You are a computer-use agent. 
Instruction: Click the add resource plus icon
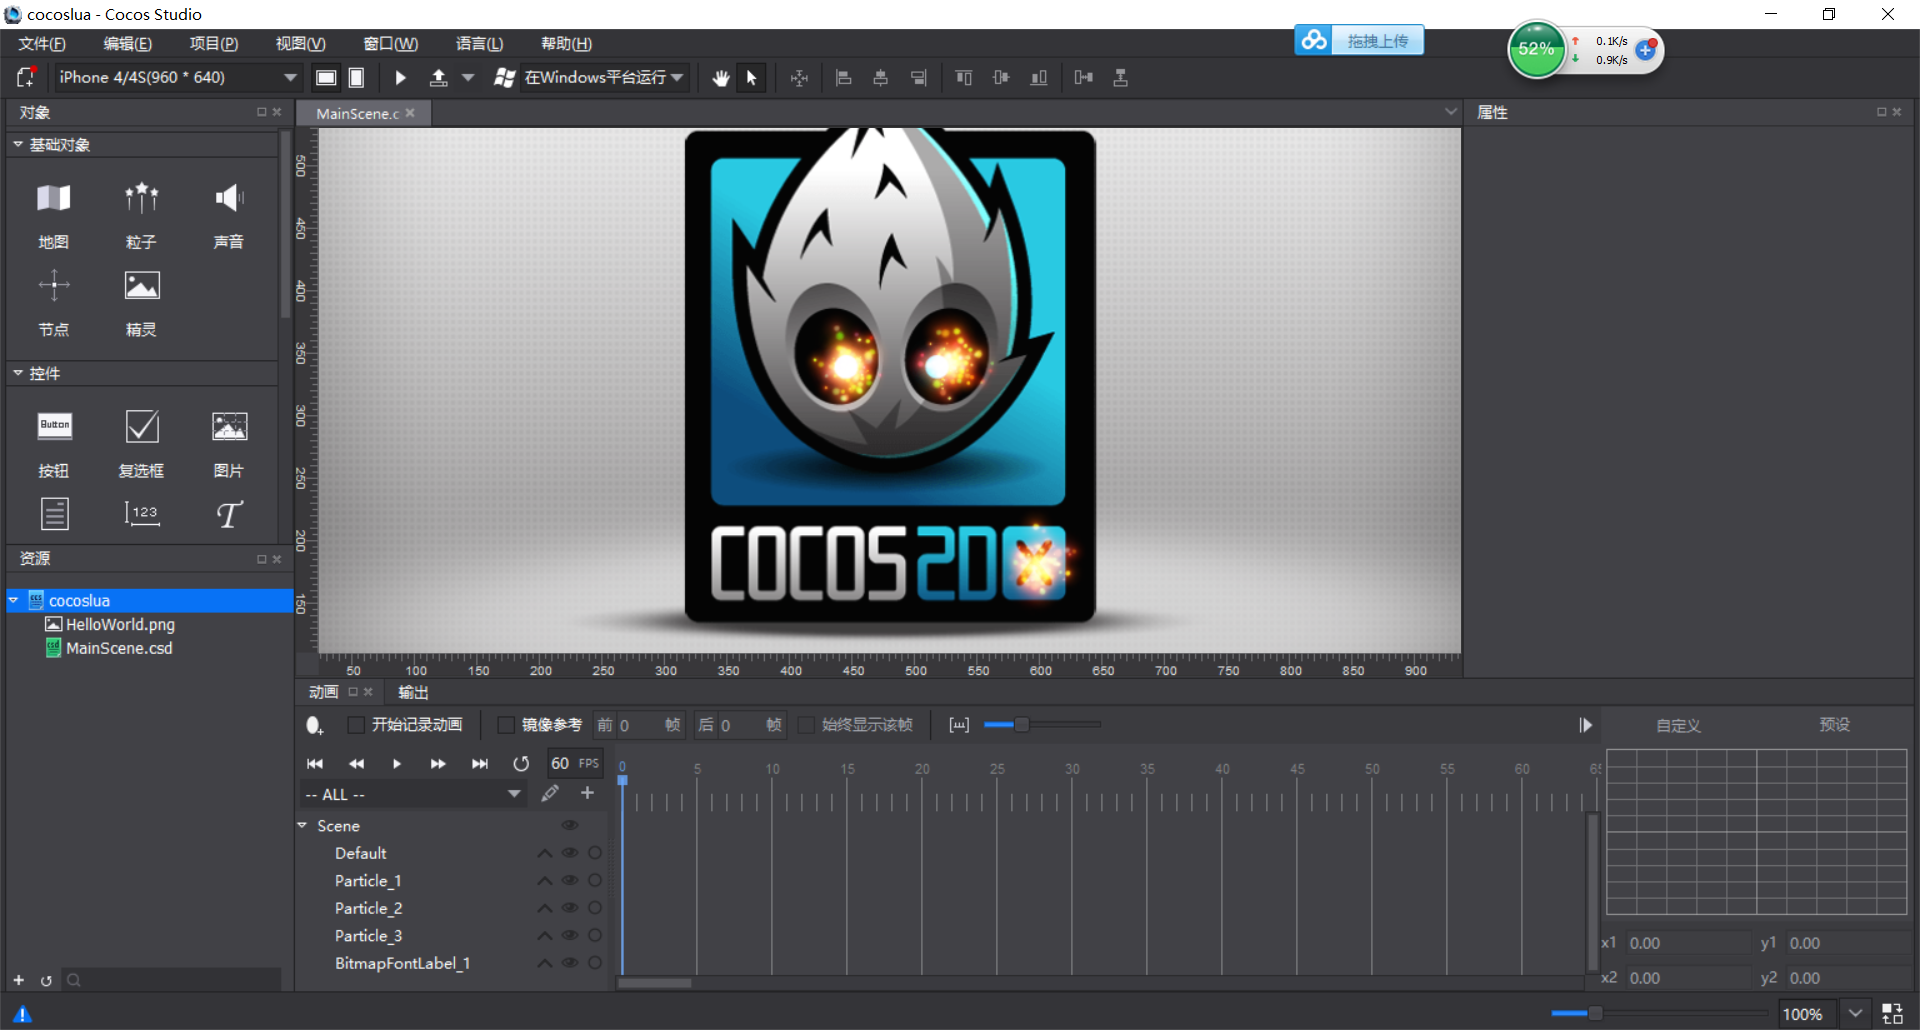point(18,980)
